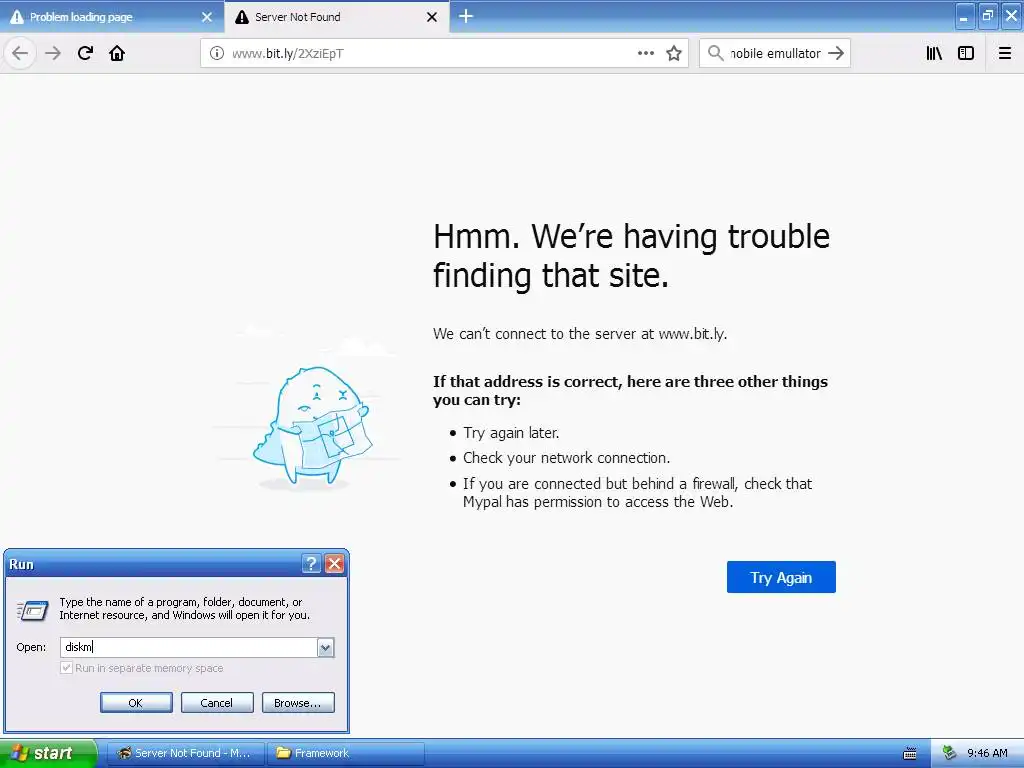1024x768 pixels.
Task: Click 'Hmm. We're having trouble' heading
Action: [x=632, y=256]
